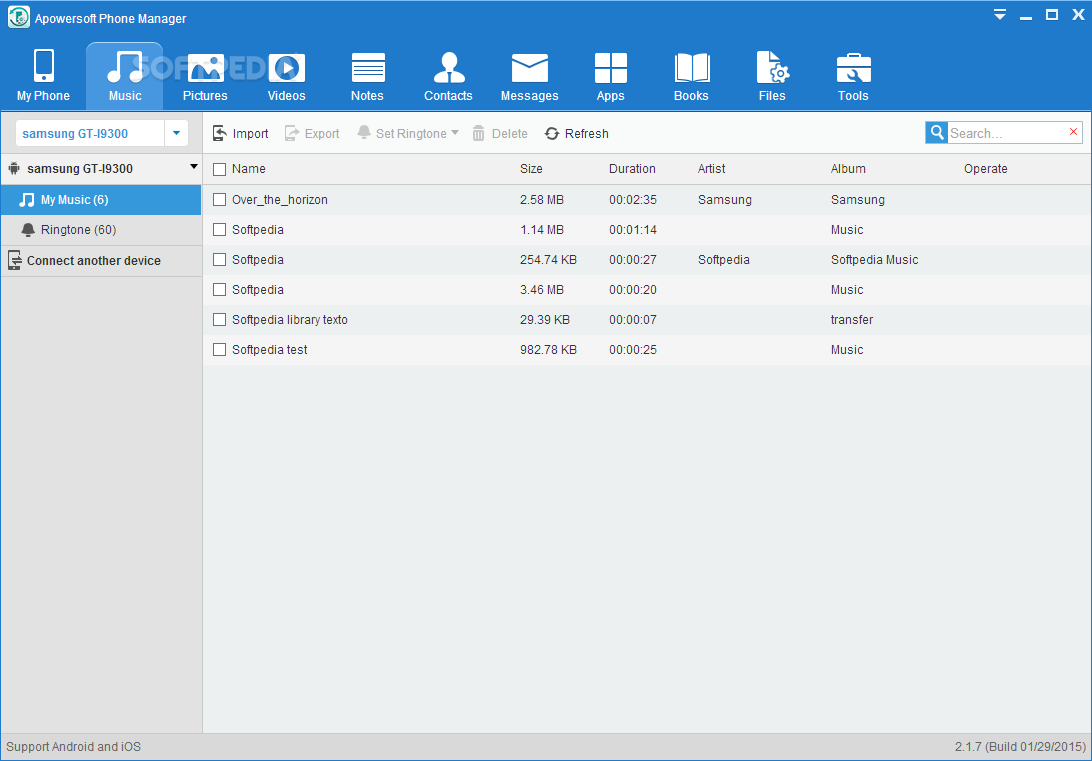Check the 254.74 KB Softpedia checkbox
Viewport: 1092px width, 761px height.
click(x=219, y=260)
